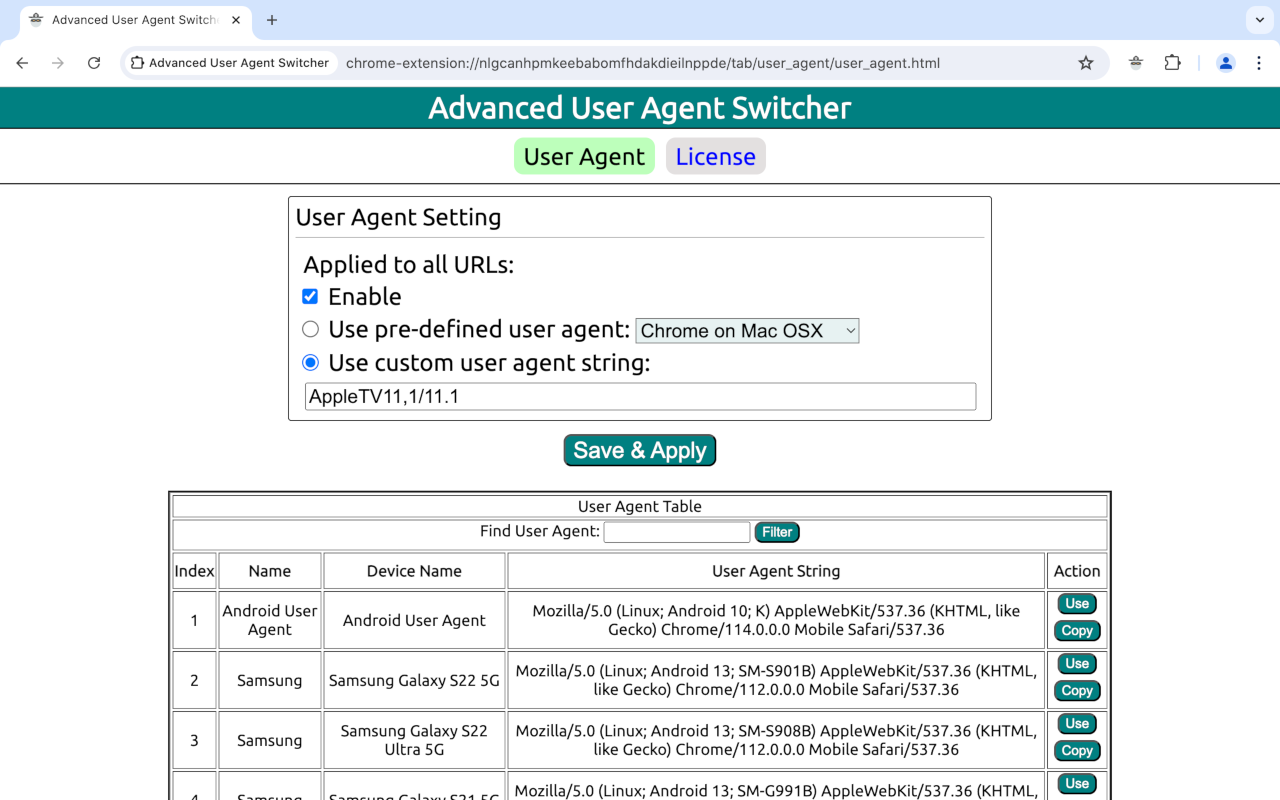This screenshot has height=800, width=1280.
Task: Select the User Agent tab
Action: point(584,156)
